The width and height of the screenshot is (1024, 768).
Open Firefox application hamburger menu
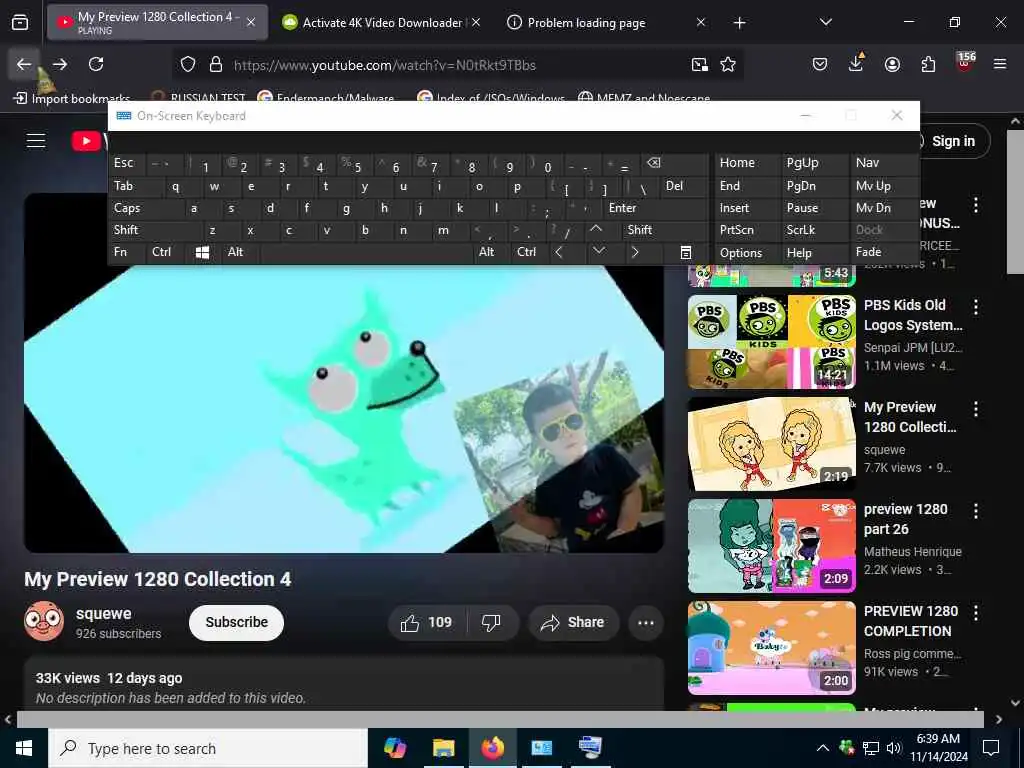pyautogui.click(x=1000, y=65)
